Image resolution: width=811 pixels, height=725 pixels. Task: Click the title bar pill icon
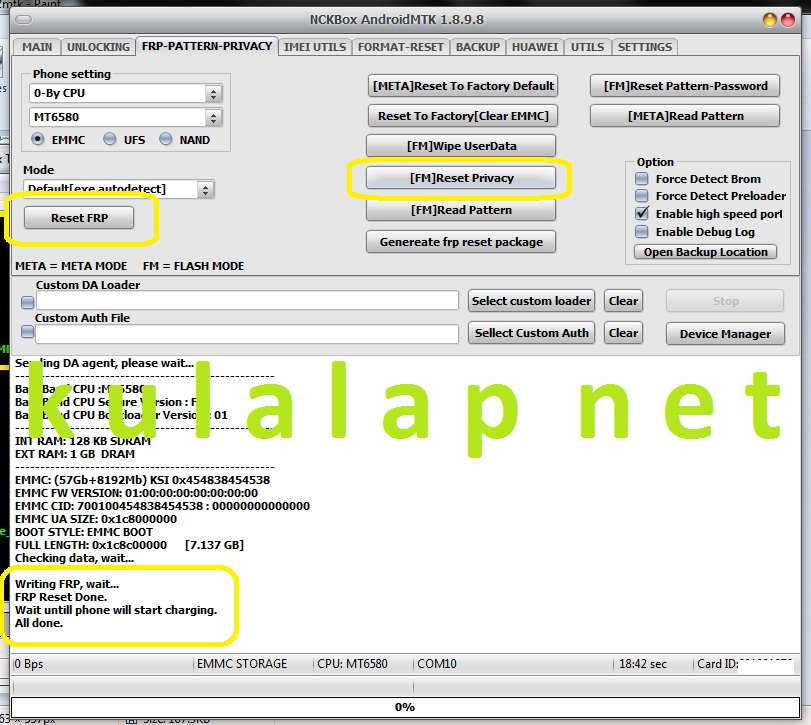pyautogui.click(x=24, y=20)
